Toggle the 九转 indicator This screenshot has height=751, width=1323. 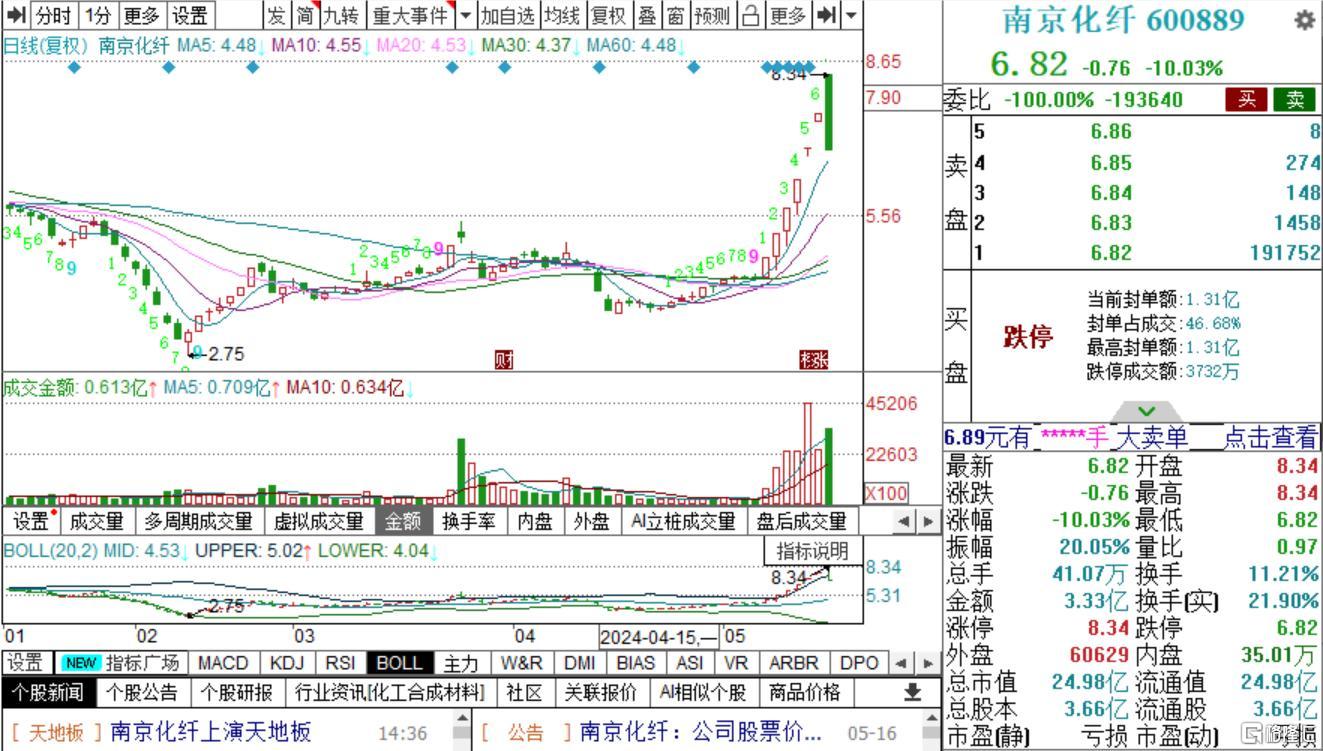point(340,15)
